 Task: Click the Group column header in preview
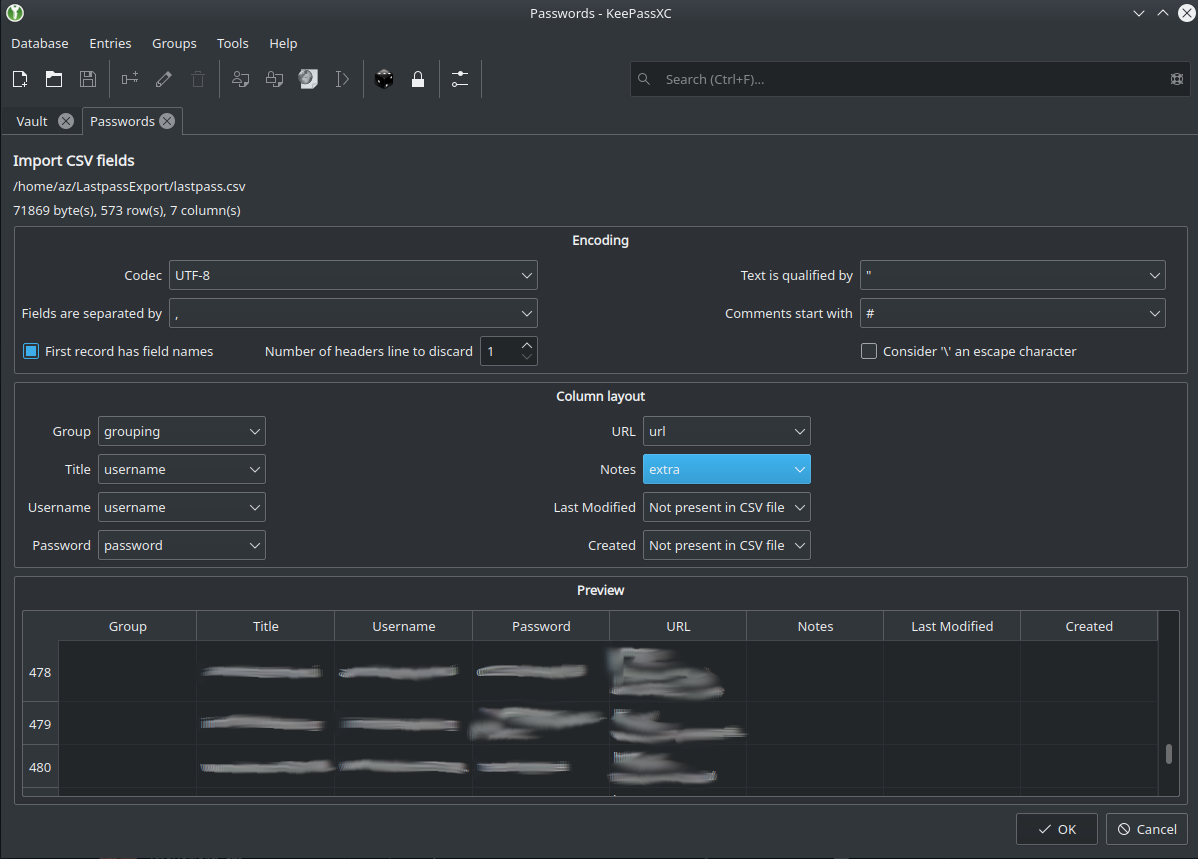tap(128, 627)
